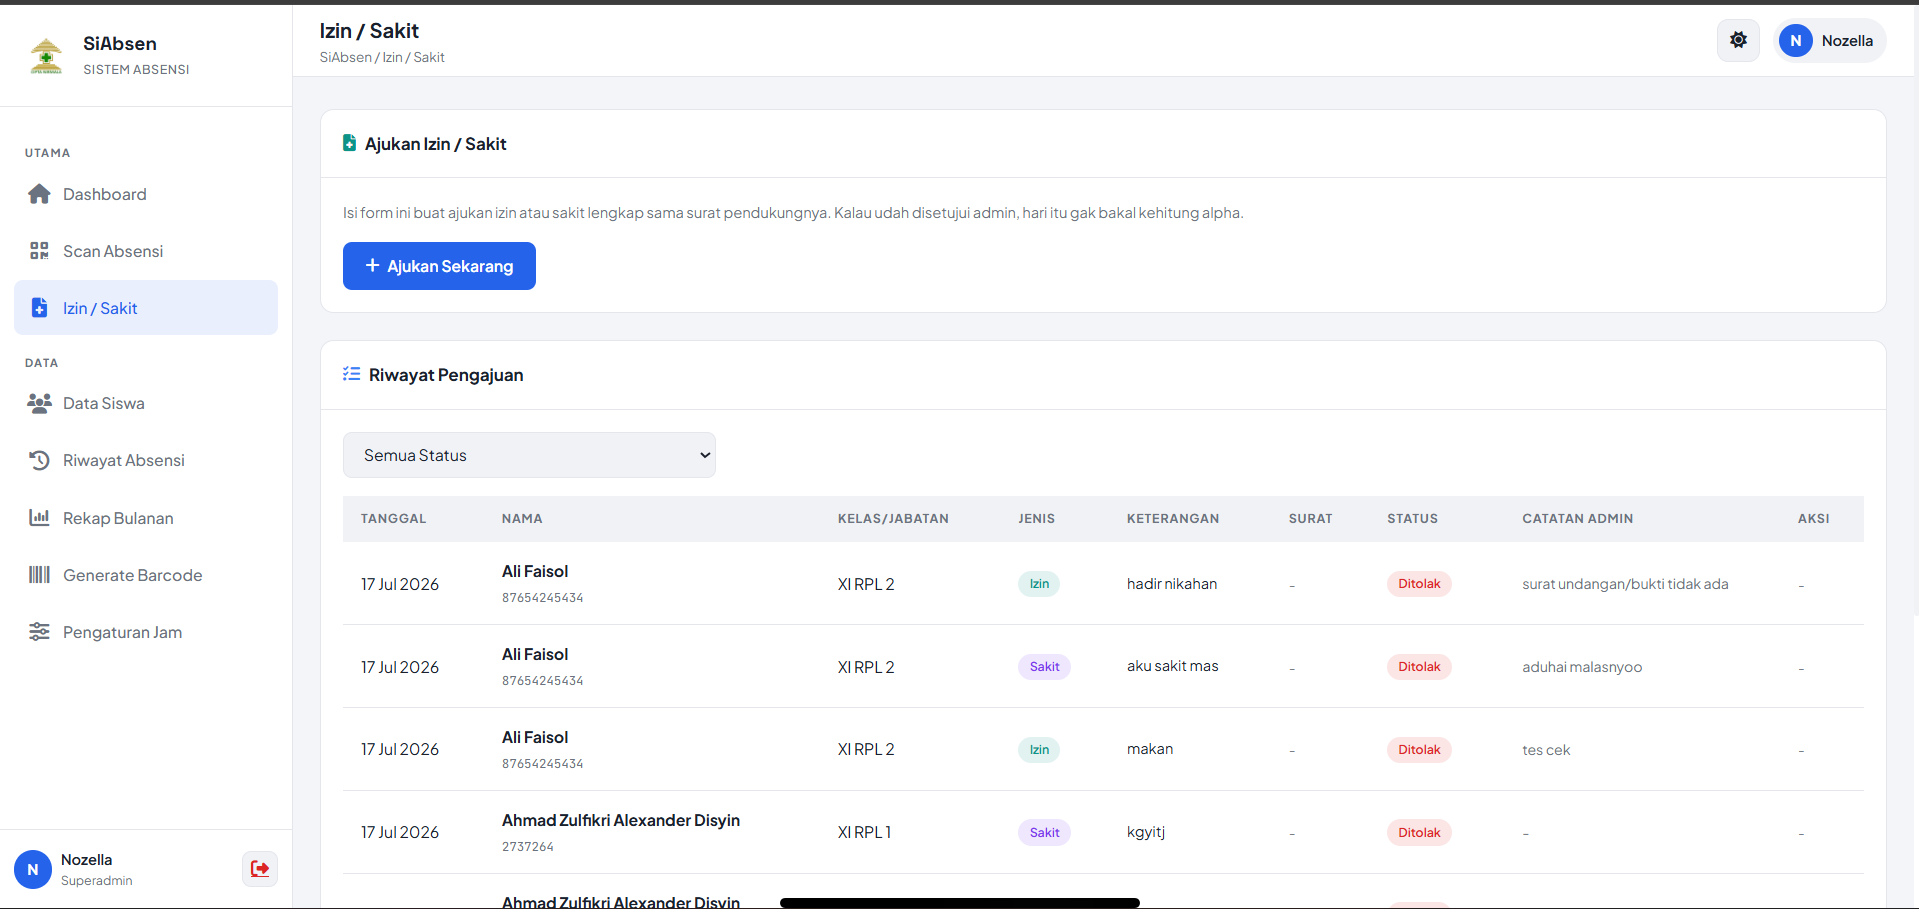
Task: Click the Dashboard home icon
Action: [x=39, y=194]
